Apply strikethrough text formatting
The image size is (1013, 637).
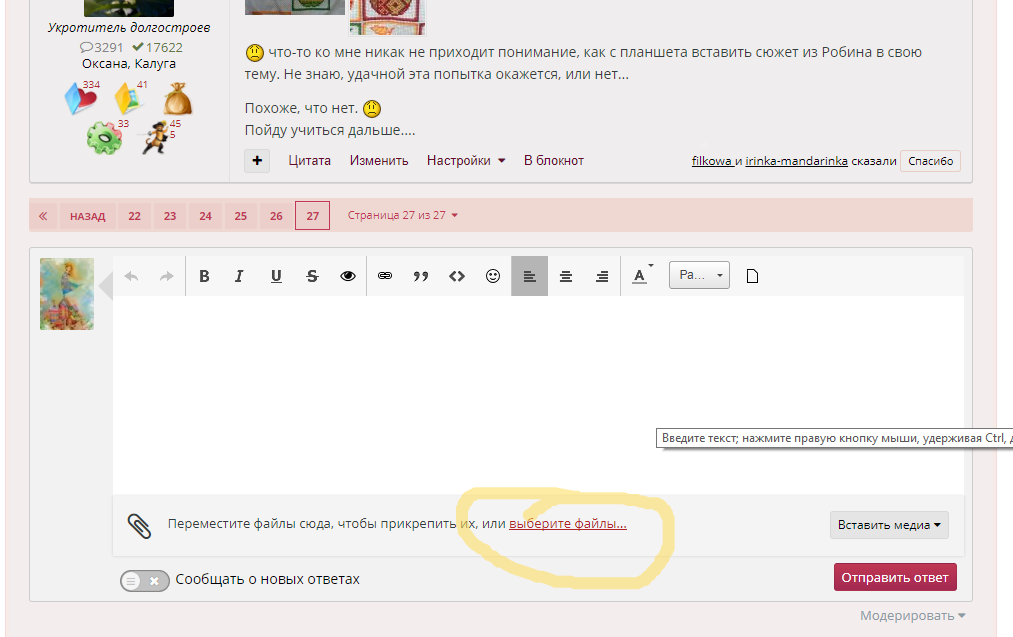(x=312, y=276)
